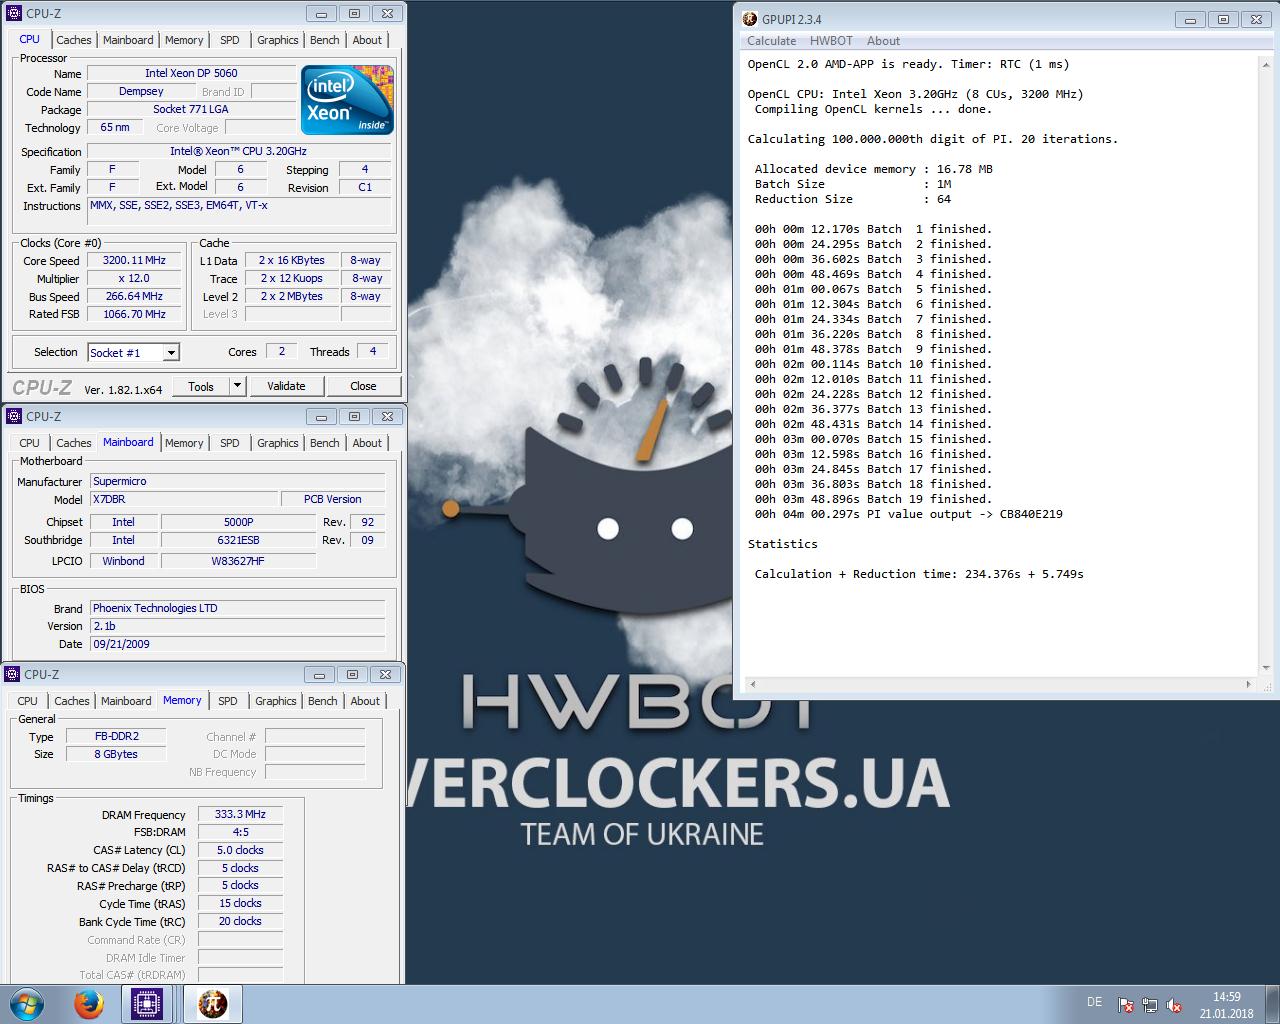Select Bench tab in Mainboard CPU-Z window
Image resolution: width=1280 pixels, height=1024 pixels.
pyautogui.click(x=325, y=443)
